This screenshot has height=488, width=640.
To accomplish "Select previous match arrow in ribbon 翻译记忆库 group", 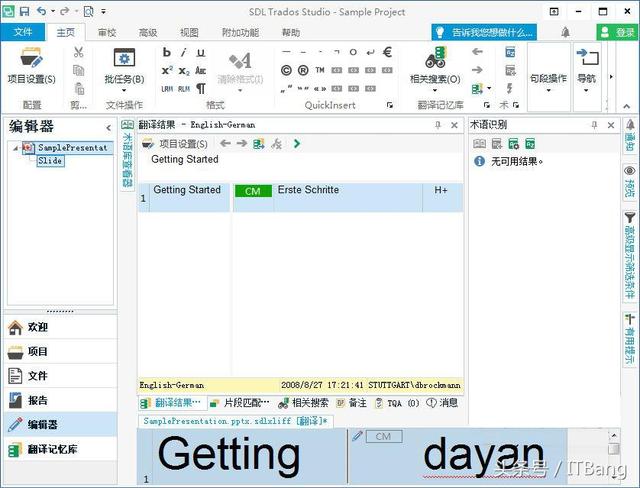I will coord(477,52).
